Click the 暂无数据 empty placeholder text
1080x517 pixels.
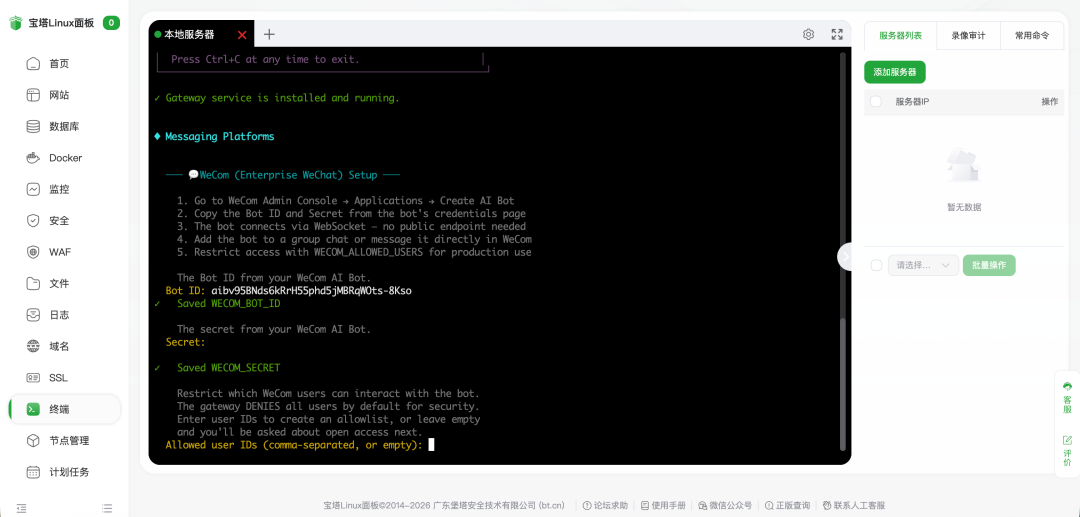click(964, 207)
